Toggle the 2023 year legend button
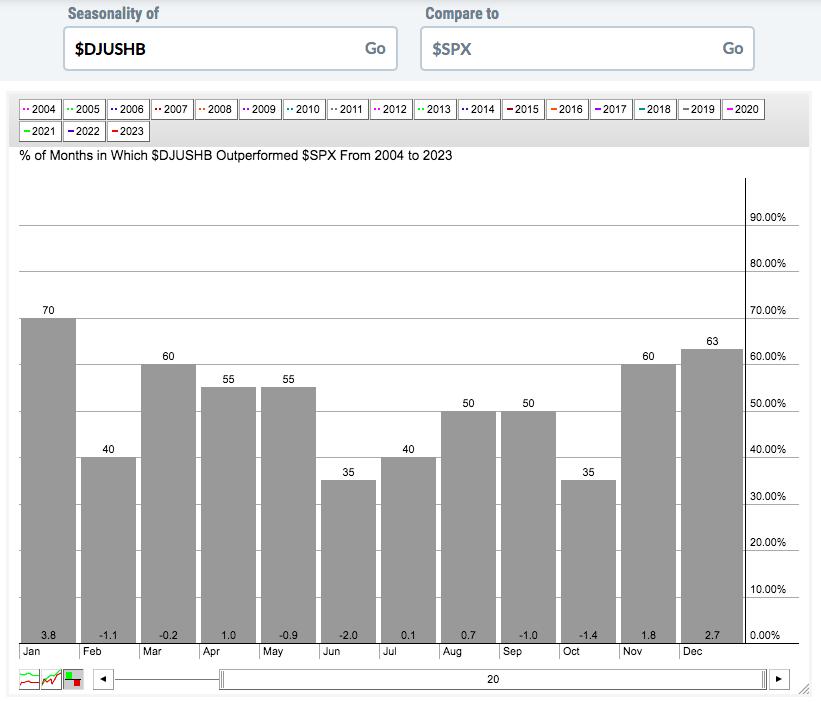The image size is (821, 702). (127, 131)
